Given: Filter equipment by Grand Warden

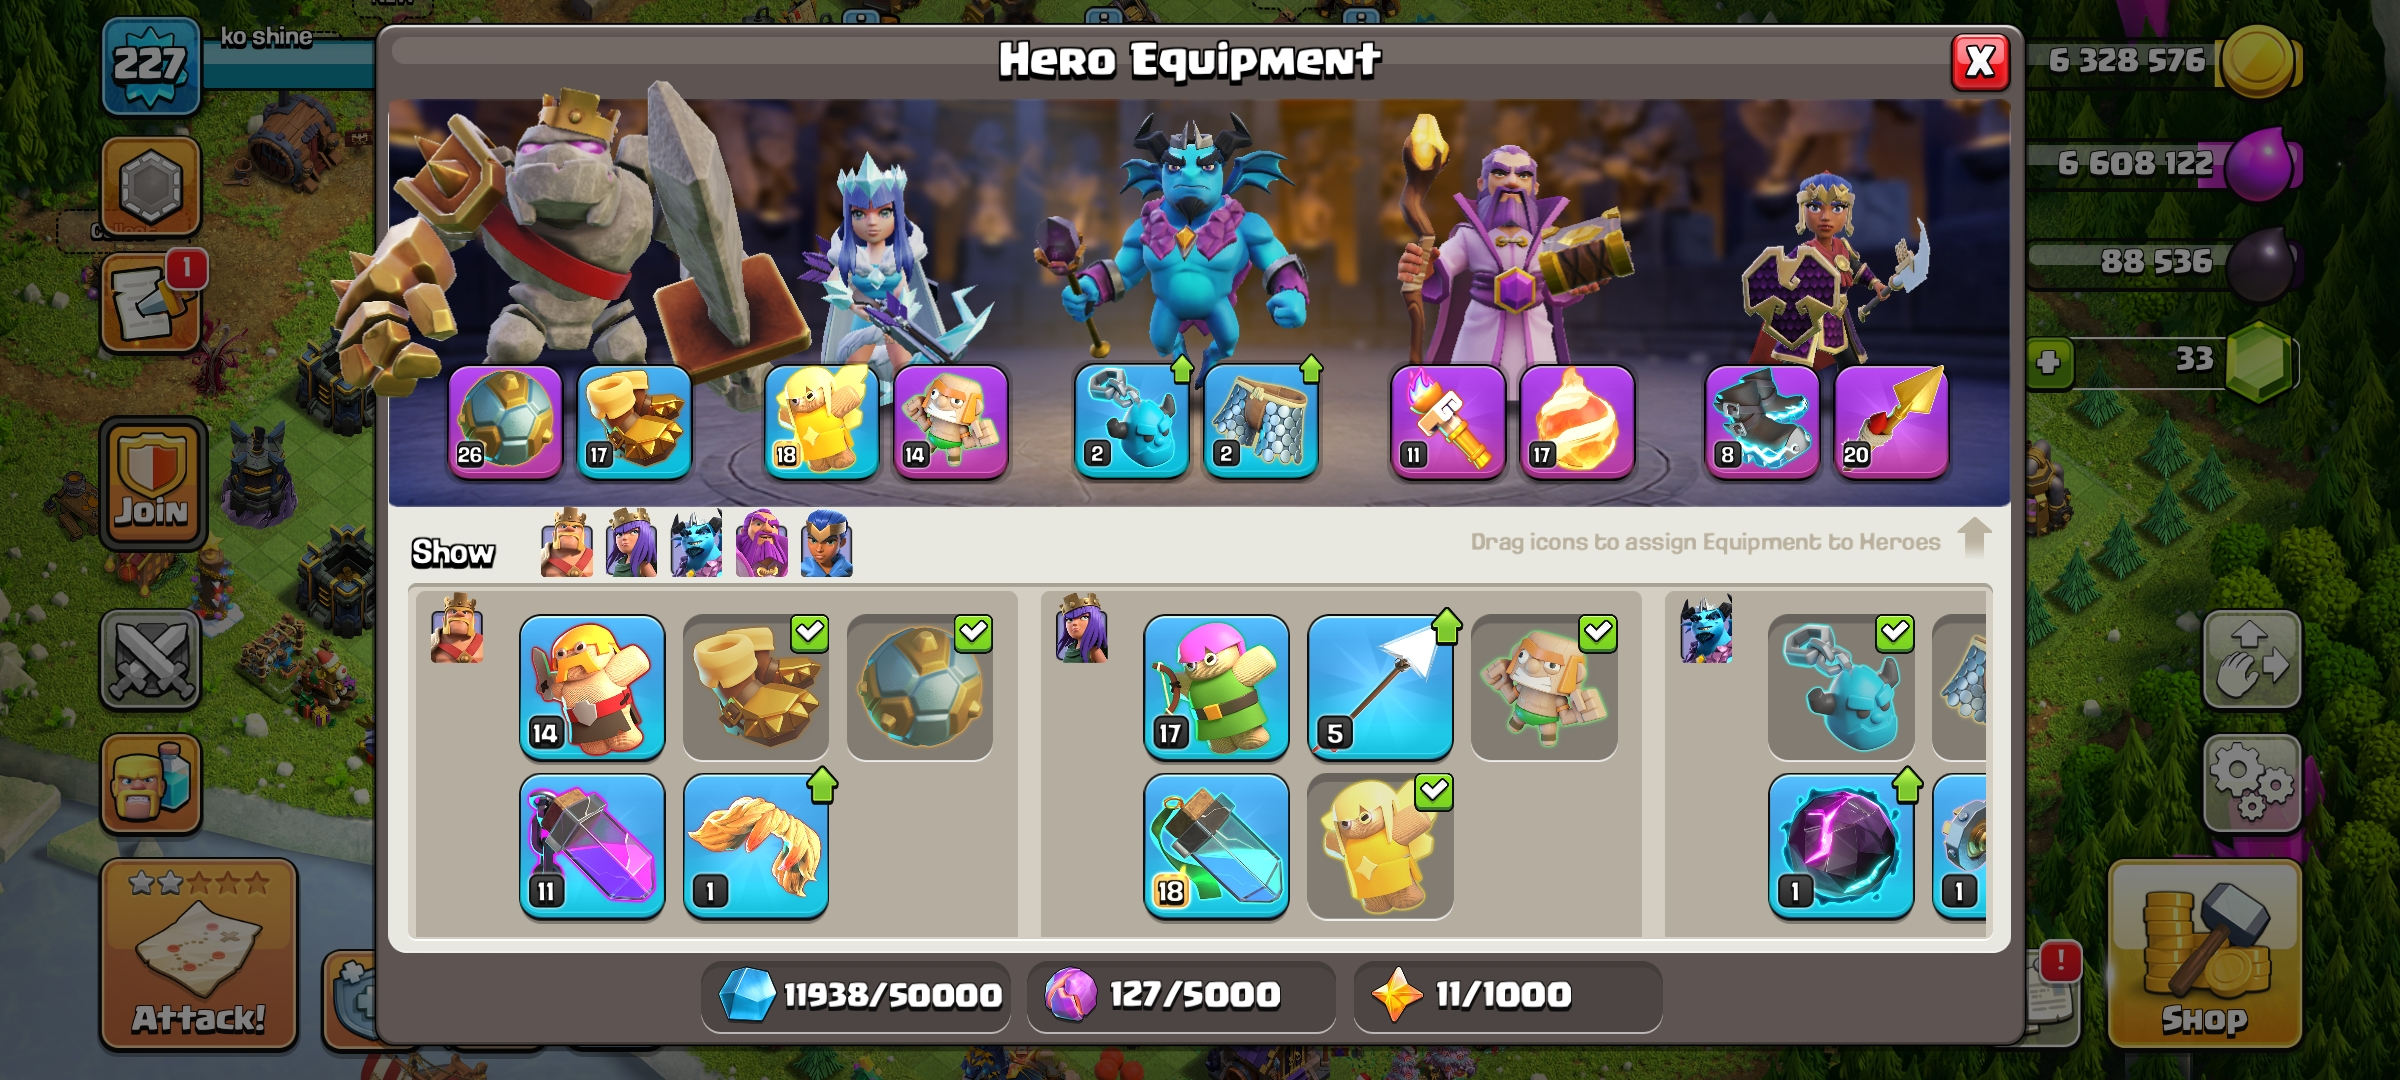Looking at the screenshot, I should [x=762, y=543].
